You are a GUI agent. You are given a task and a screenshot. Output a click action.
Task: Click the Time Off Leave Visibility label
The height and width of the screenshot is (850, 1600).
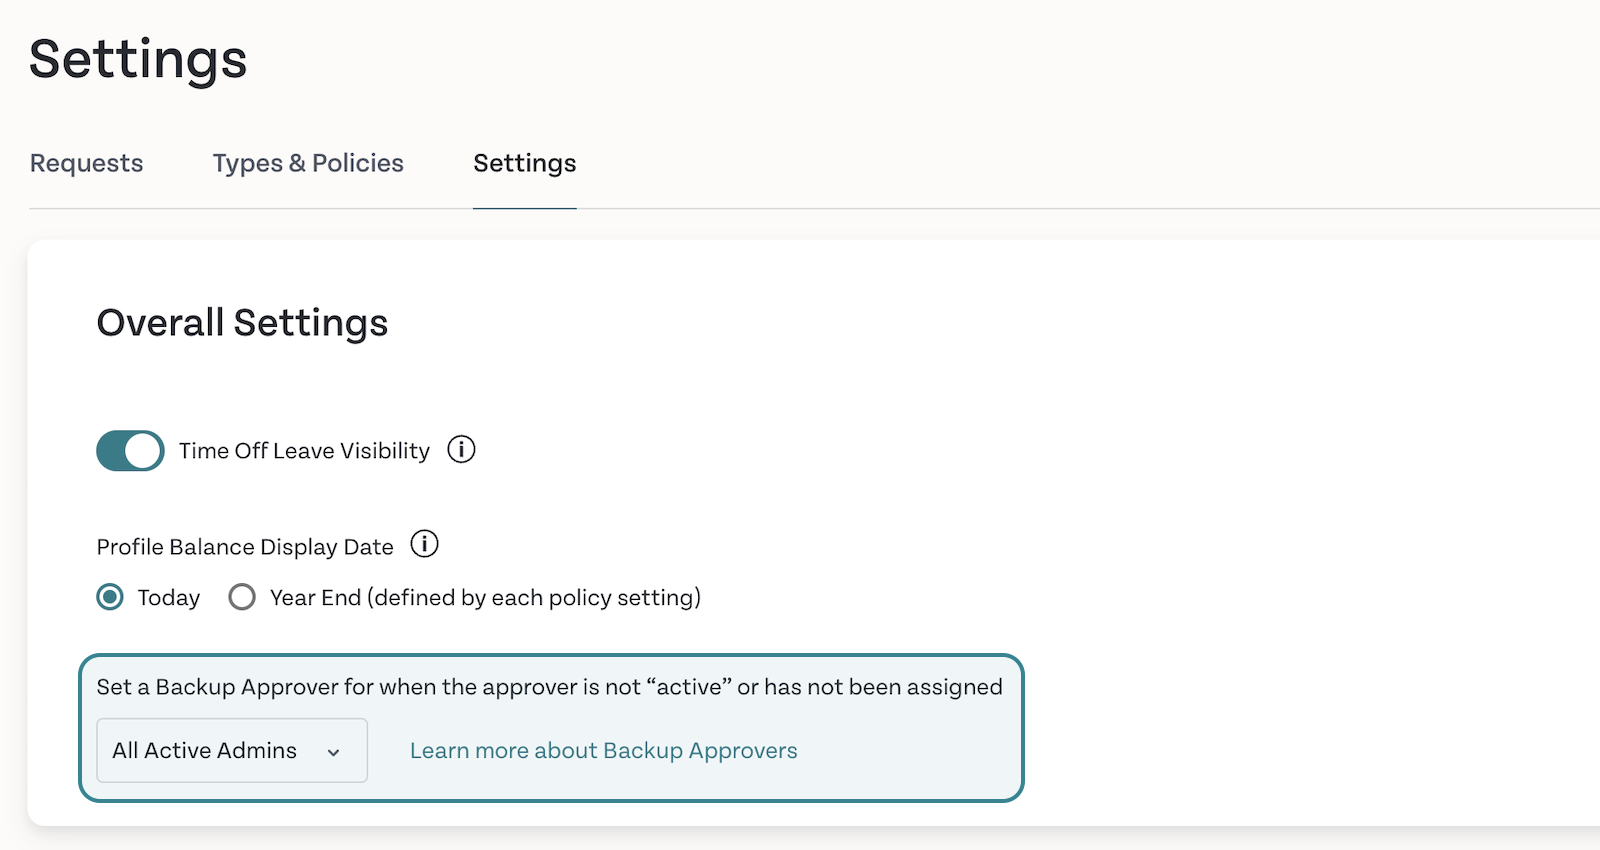tap(304, 451)
